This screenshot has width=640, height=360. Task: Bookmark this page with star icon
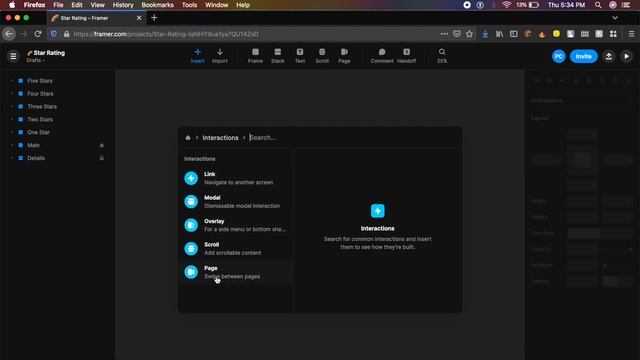coord(469,34)
